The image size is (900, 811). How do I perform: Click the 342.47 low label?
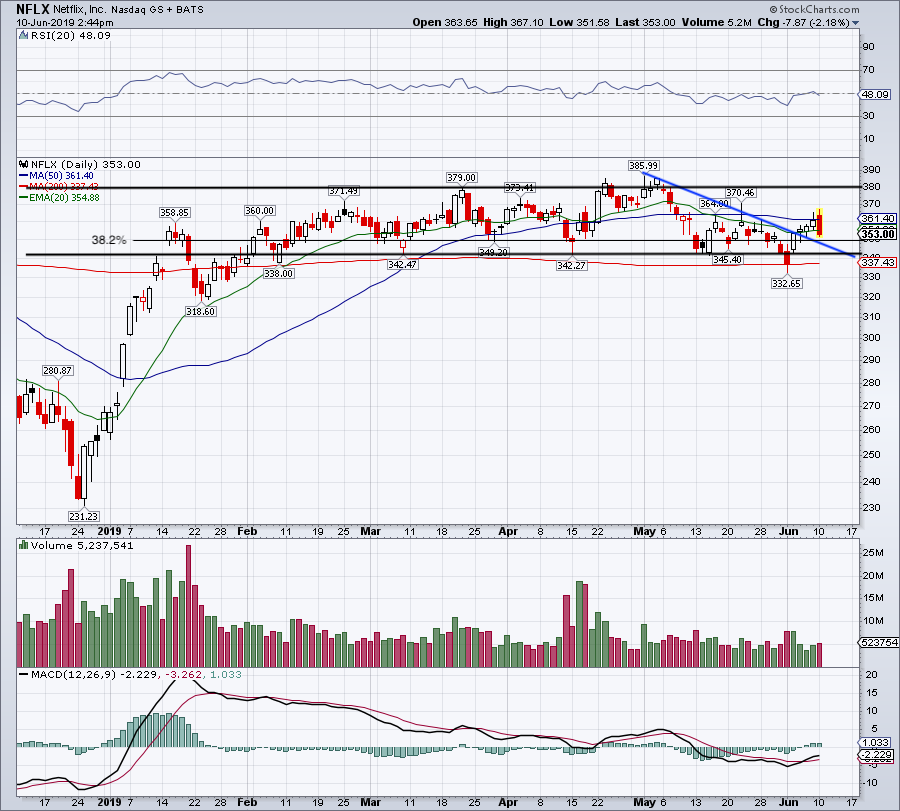point(402,265)
